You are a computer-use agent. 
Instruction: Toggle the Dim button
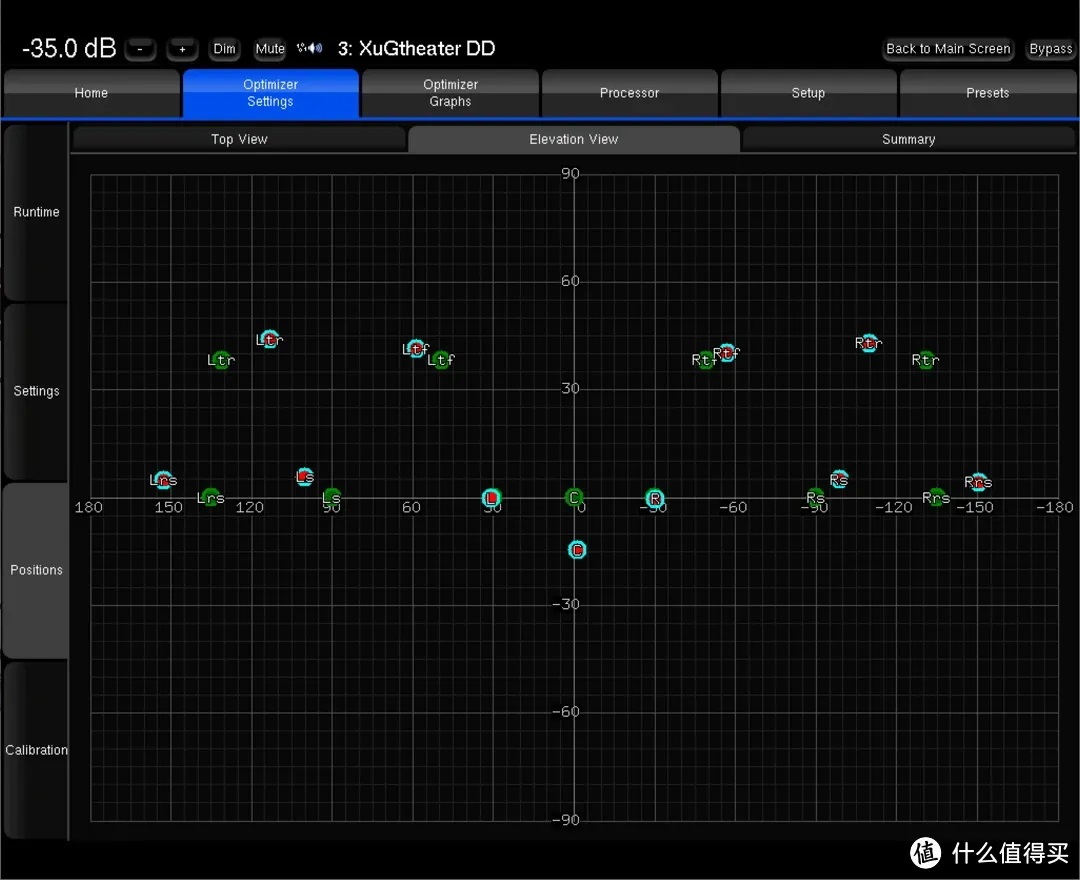click(225, 49)
